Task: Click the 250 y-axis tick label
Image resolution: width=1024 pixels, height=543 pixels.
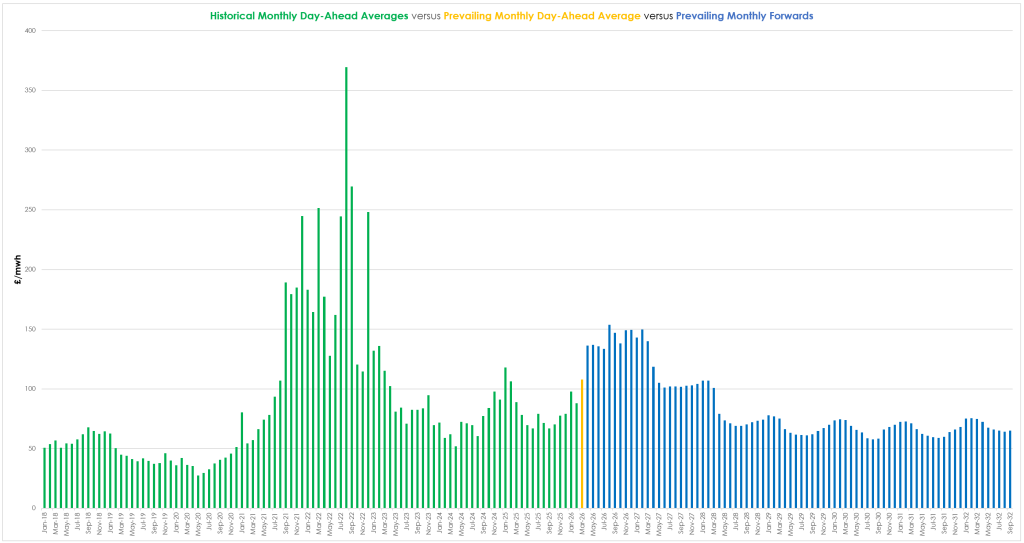Action: pos(30,210)
